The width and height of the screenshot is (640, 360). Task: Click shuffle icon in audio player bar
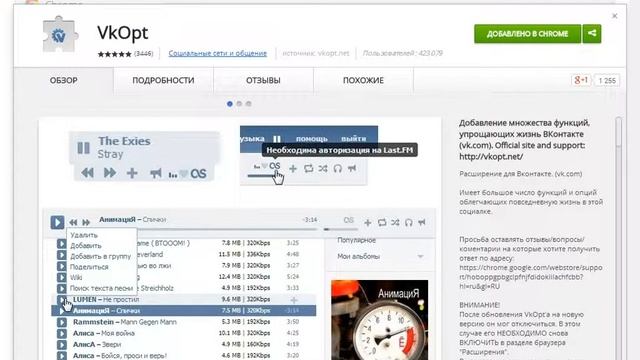click(395, 222)
